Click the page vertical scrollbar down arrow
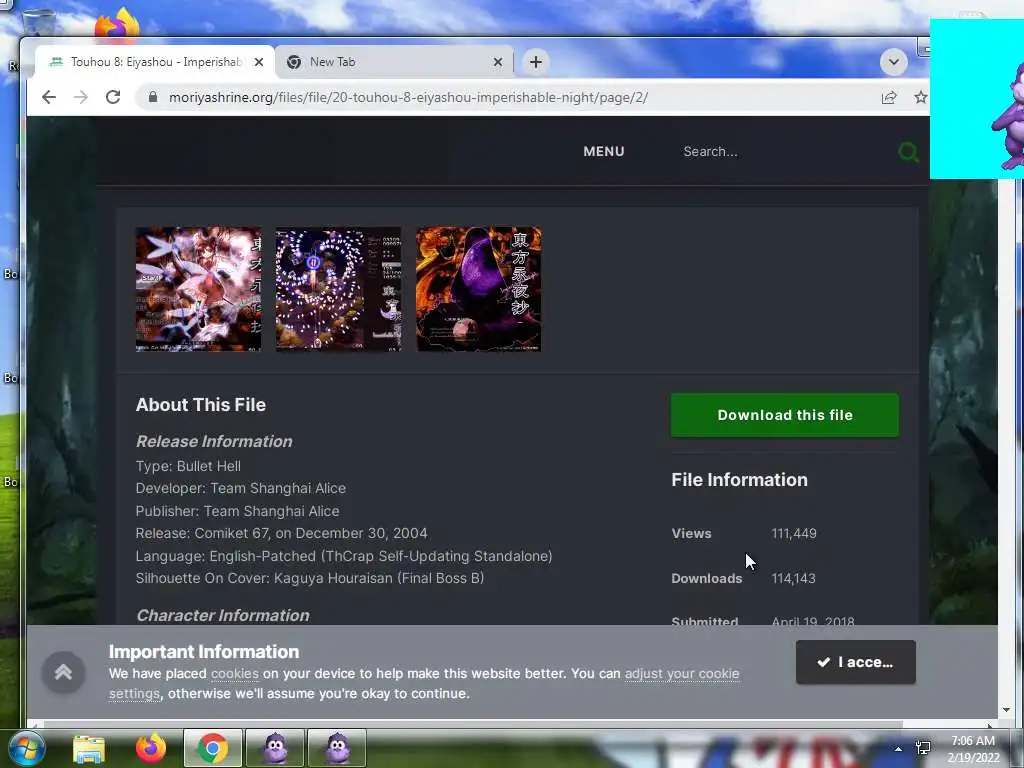The height and width of the screenshot is (768, 1024). [x=1006, y=710]
